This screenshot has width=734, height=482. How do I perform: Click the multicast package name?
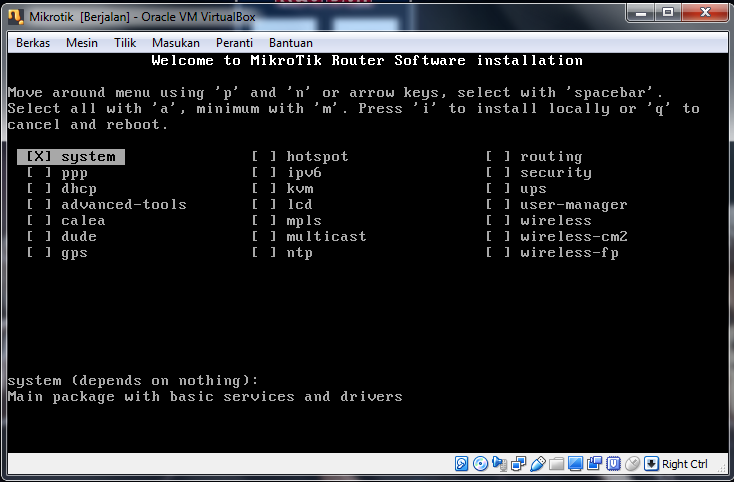tap(326, 237)
